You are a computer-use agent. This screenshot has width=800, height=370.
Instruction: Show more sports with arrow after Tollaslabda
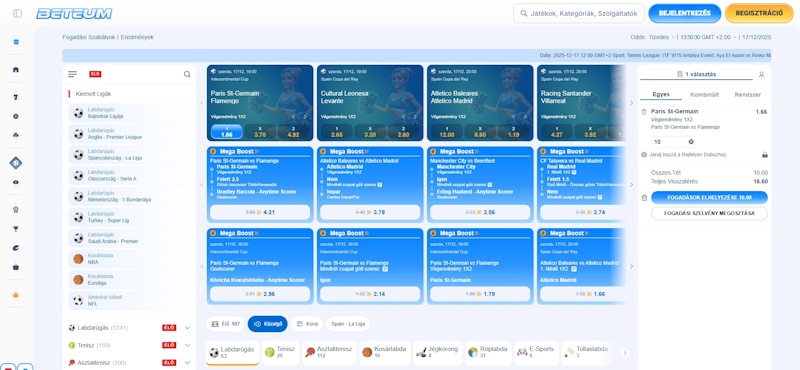coord(624,353)
